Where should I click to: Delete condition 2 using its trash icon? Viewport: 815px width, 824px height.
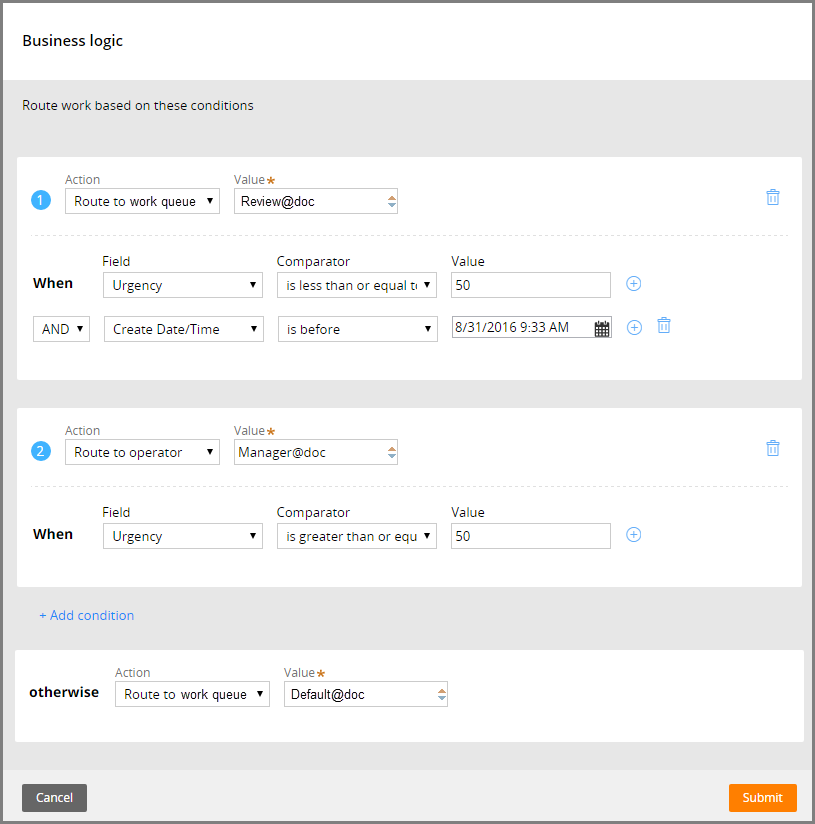[772, 448]
